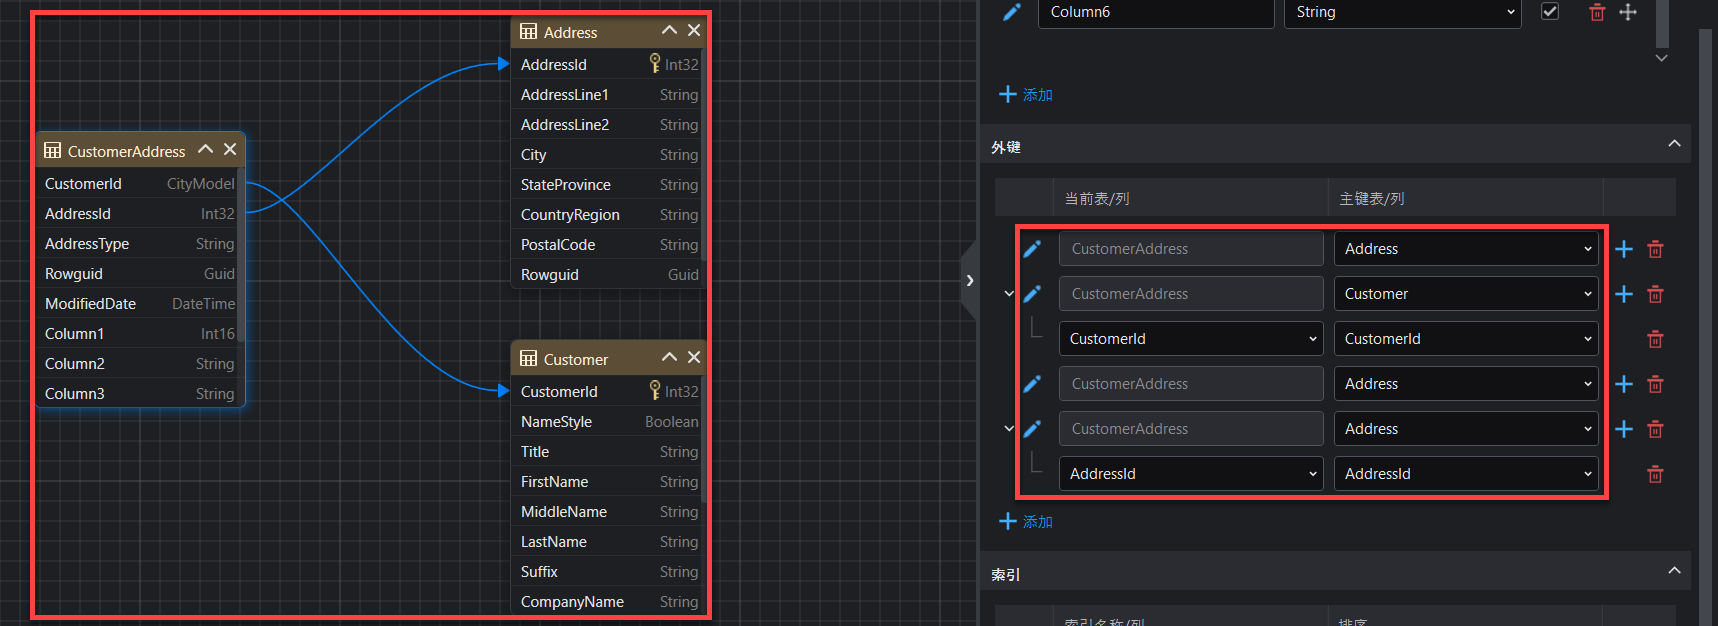Viewport: 1718px width, 626px height.
Task: Delete Column6 with its trash icon
Action: click(x=1597, y=12)
